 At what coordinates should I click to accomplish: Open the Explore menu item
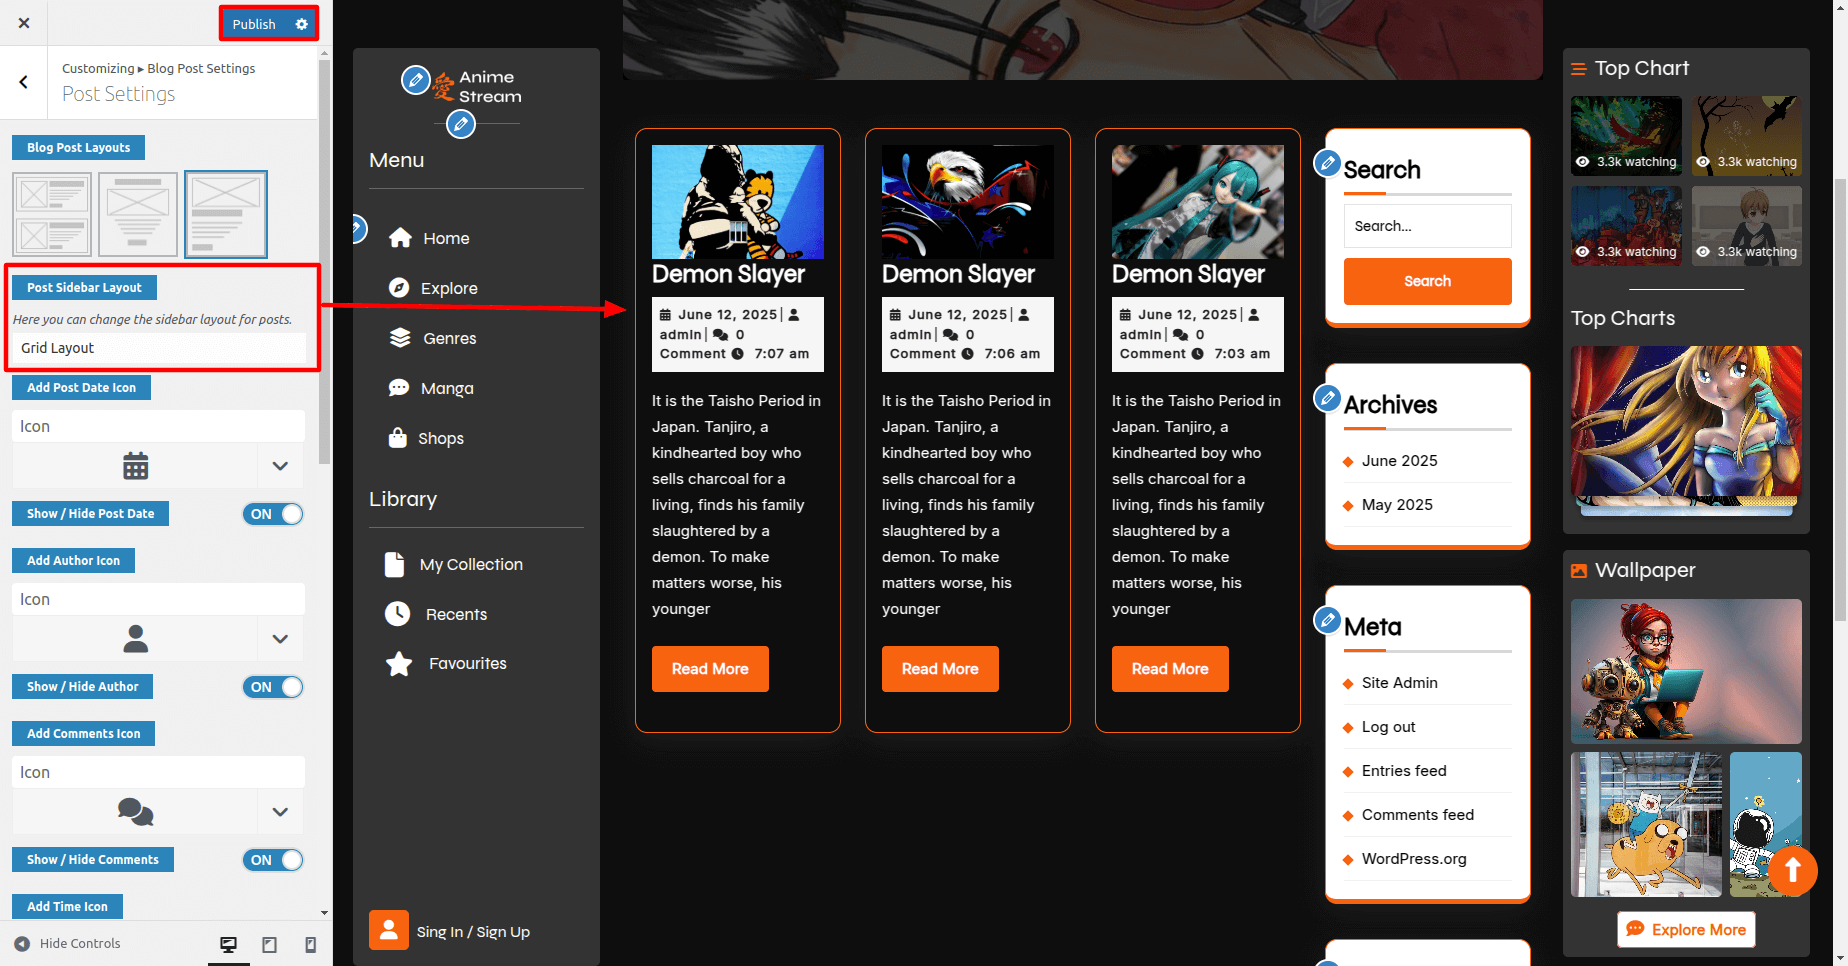coord(448,288)
